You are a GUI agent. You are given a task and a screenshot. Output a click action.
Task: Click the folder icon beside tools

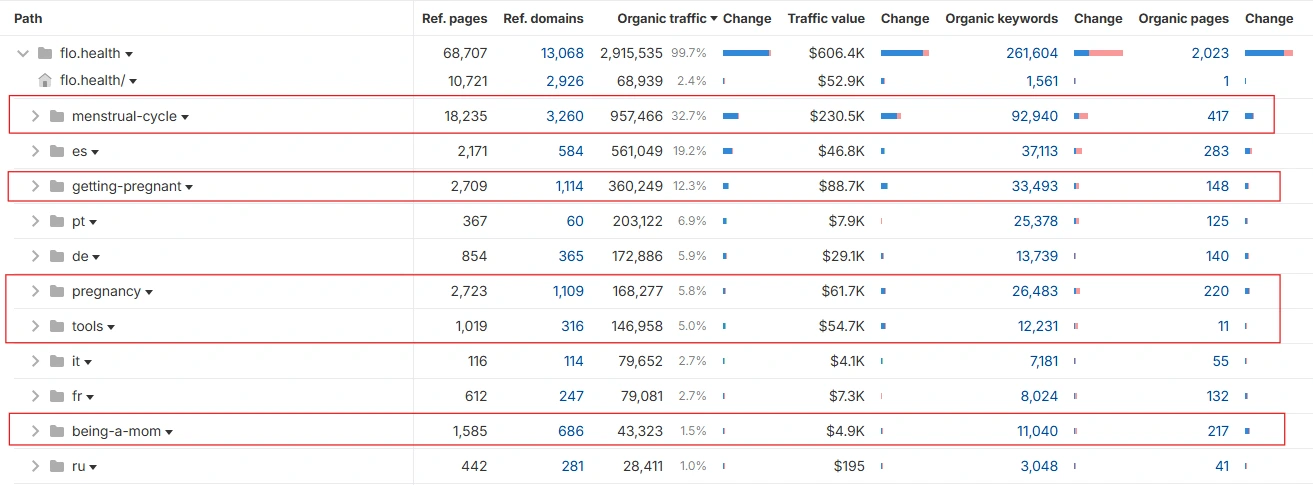point(56,326)
